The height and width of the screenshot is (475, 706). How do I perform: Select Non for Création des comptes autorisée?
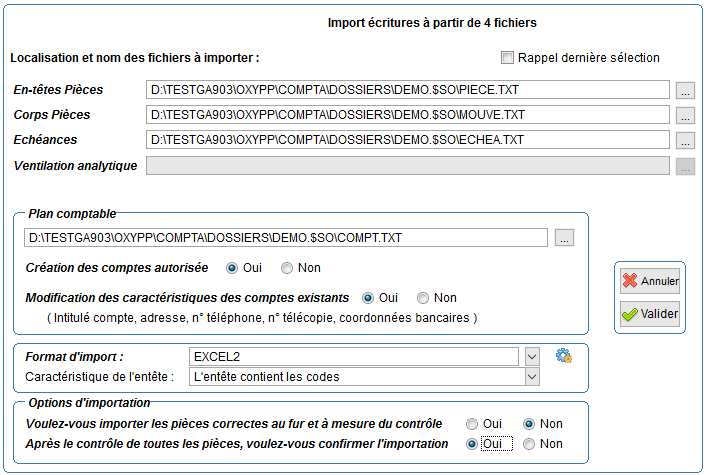(286, 268)
